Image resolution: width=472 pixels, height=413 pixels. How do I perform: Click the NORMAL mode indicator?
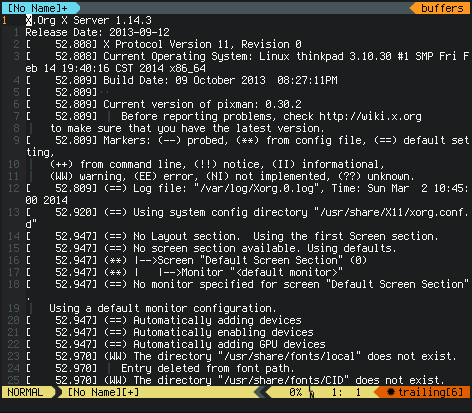(x=25, y=392)
